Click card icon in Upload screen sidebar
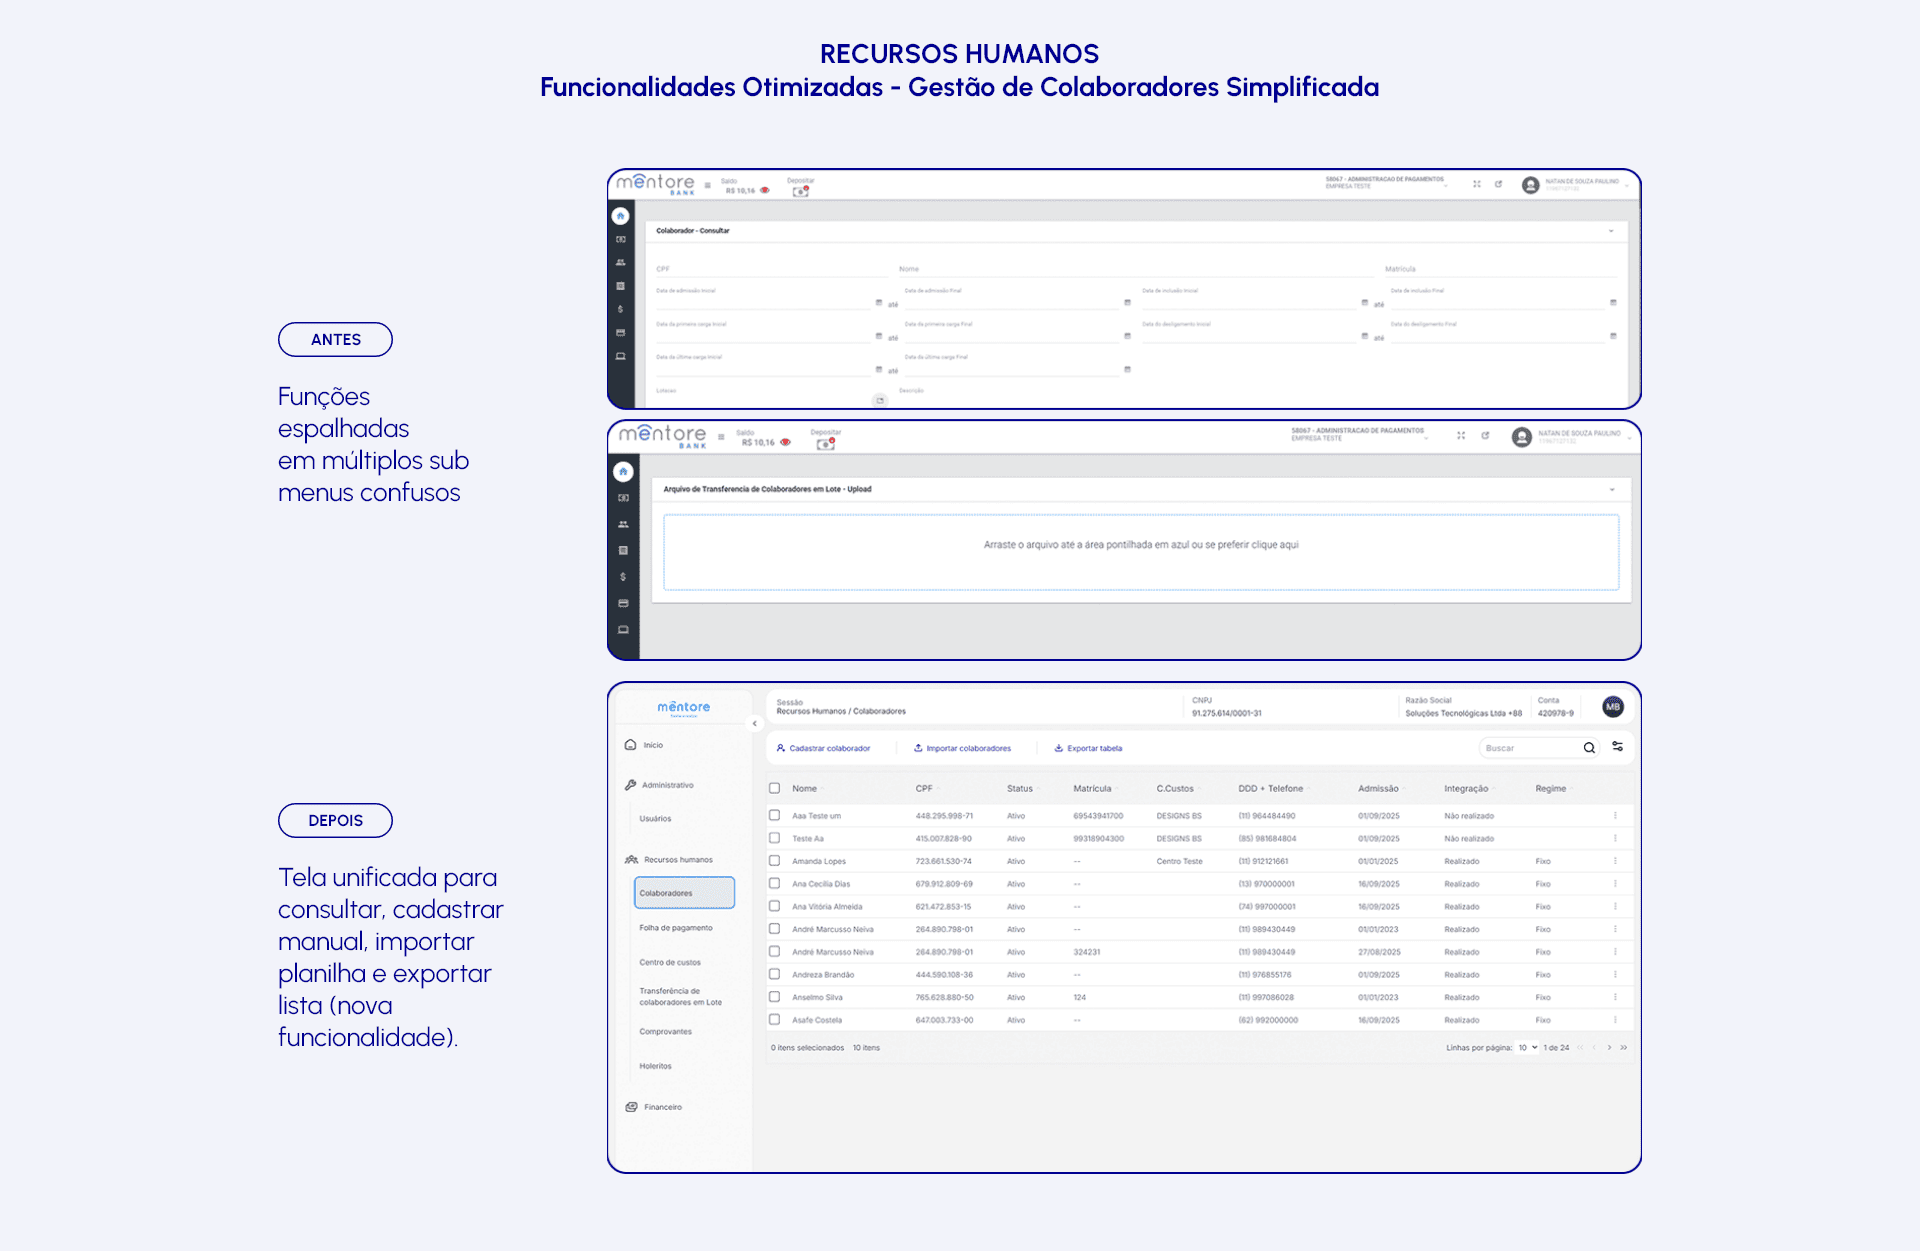1920x1251 pixels. 623,603
